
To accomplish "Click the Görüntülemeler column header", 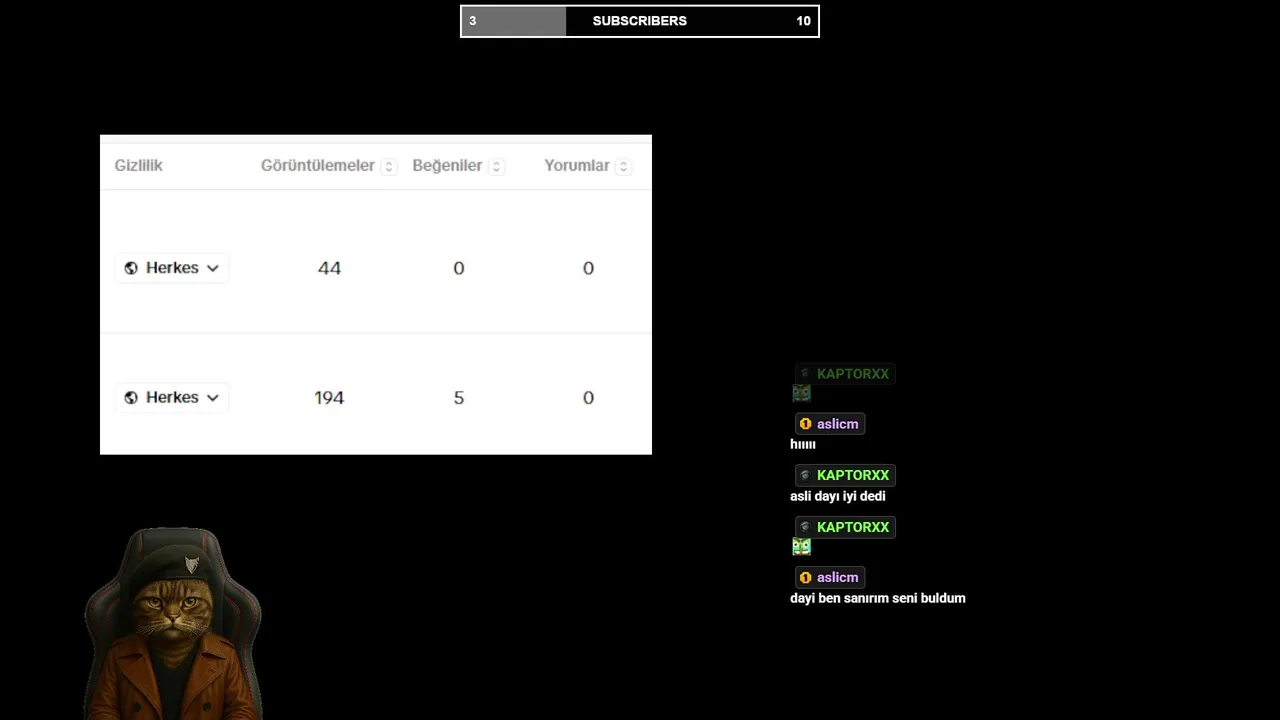I will tap(318, 166).
